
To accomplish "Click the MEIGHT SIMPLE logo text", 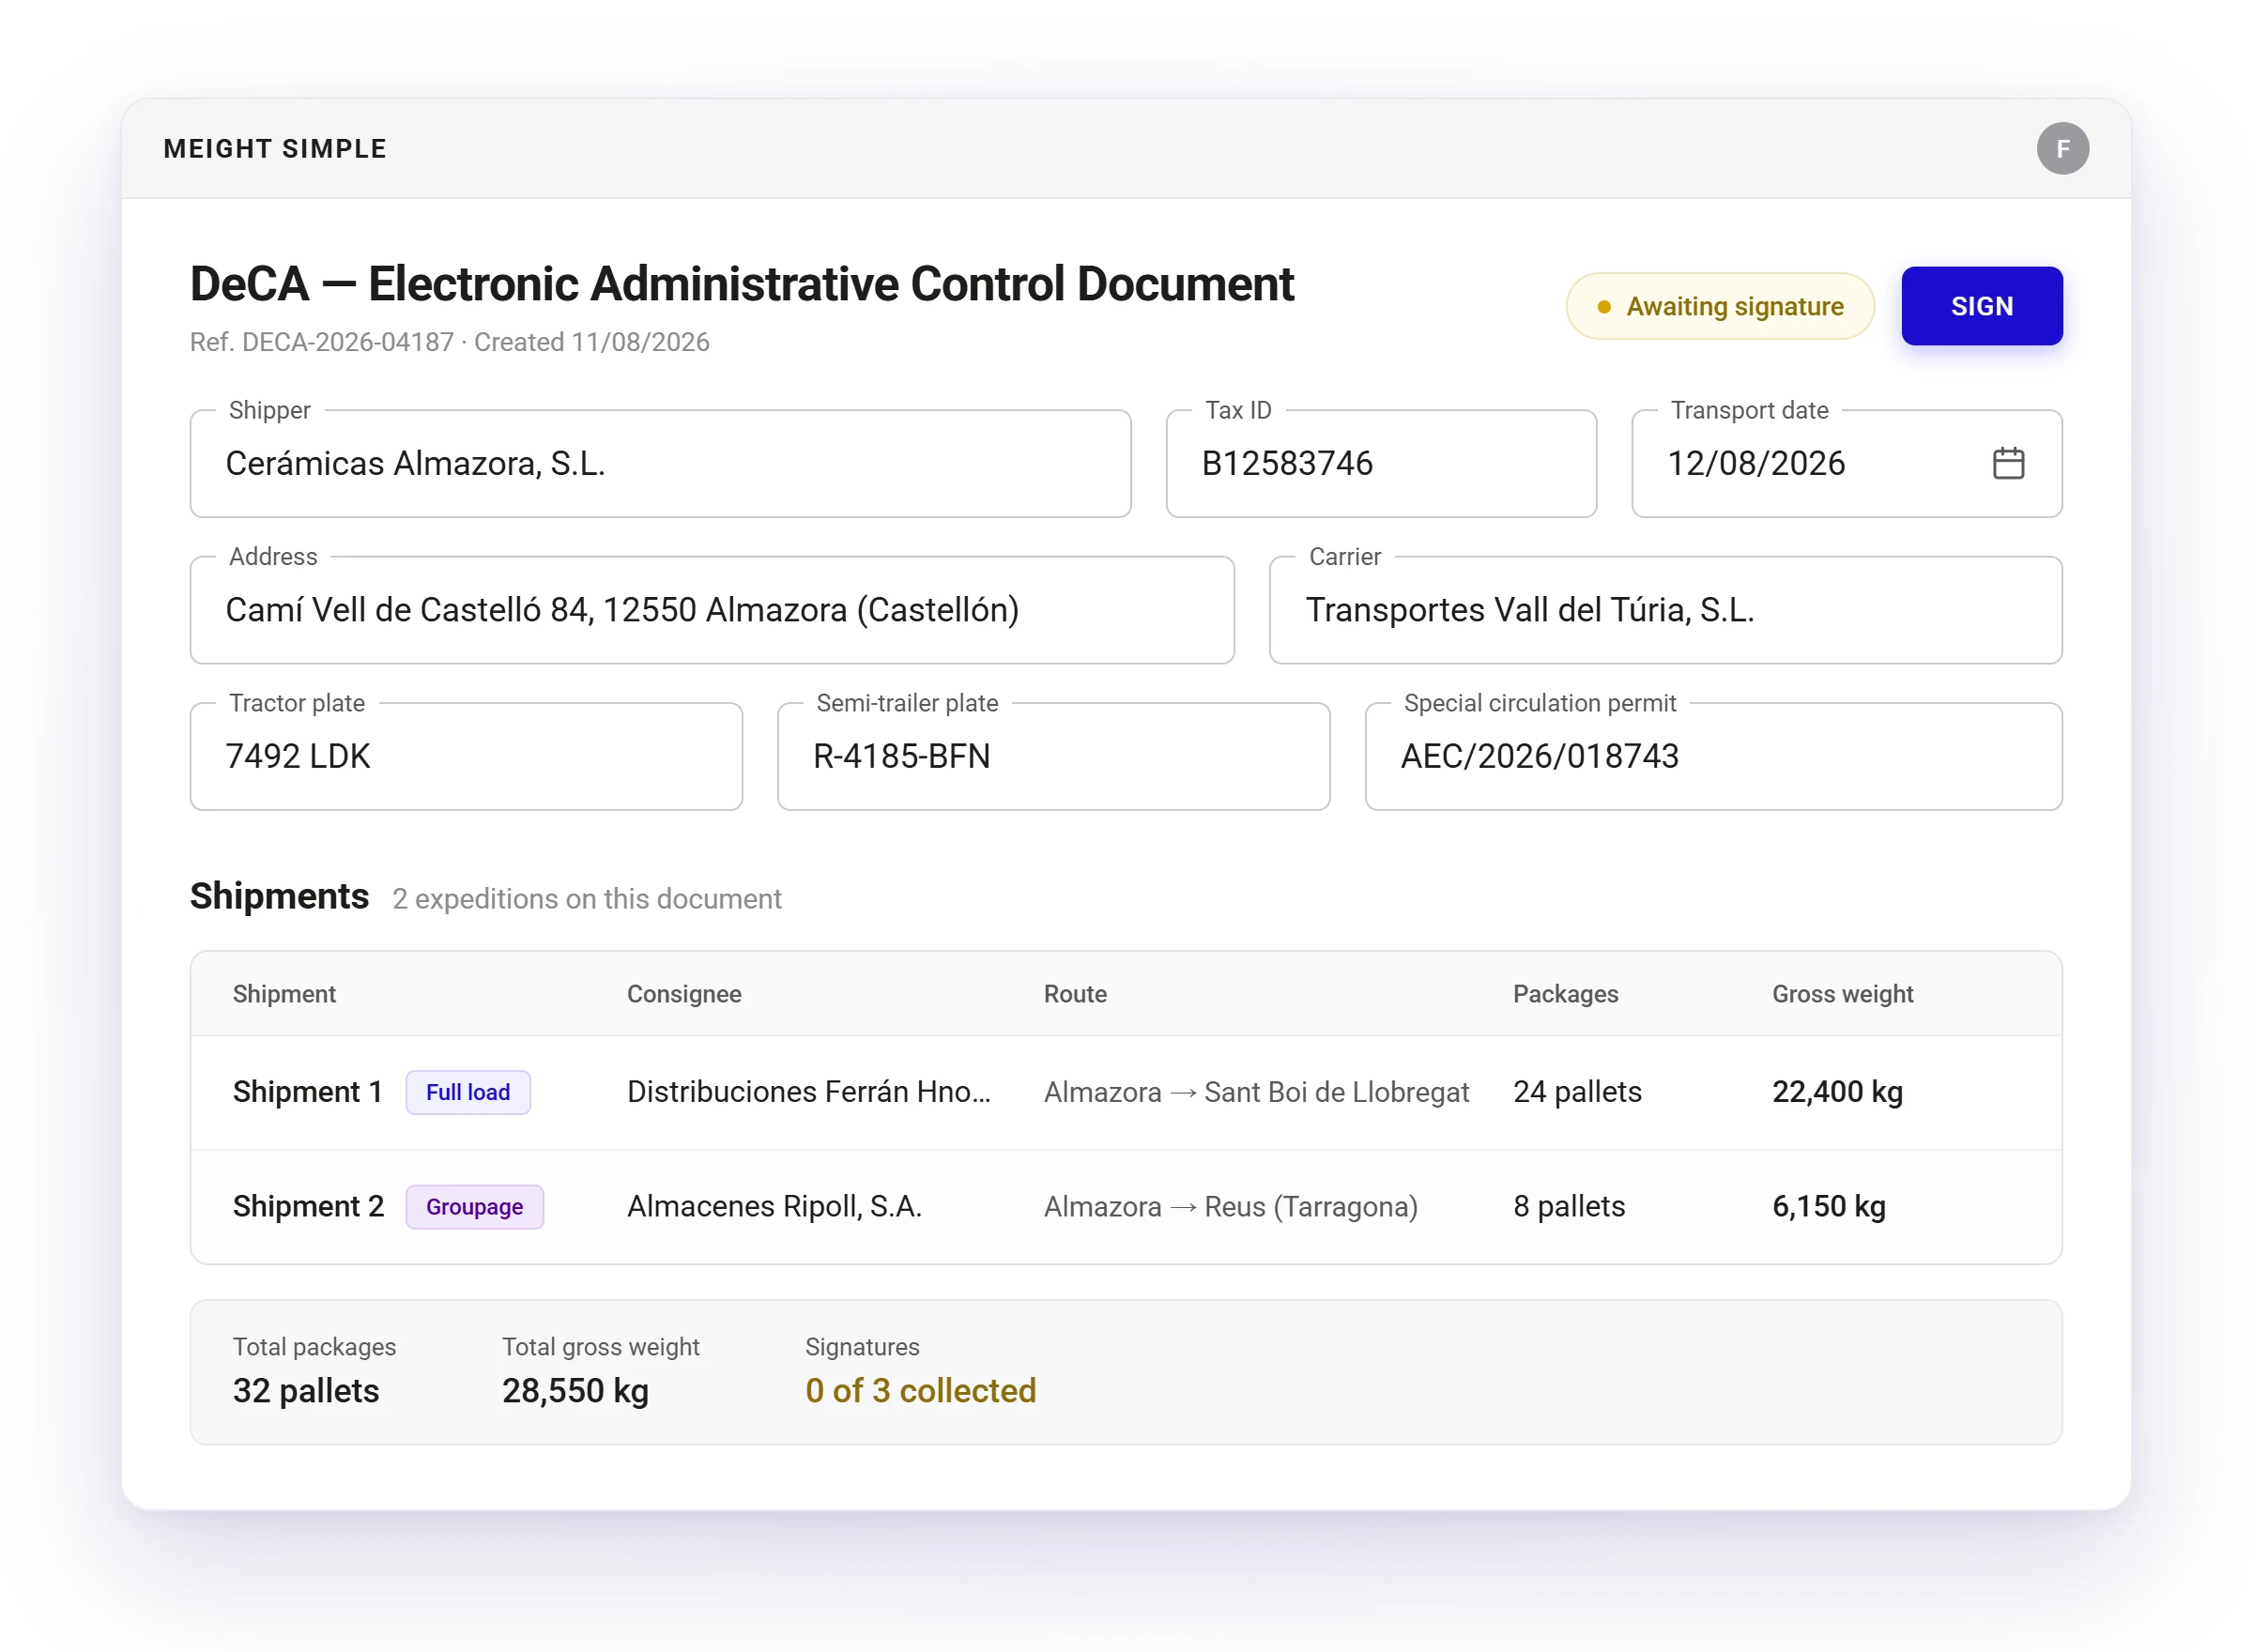I will pyautogui.click(x=275, y=149).
